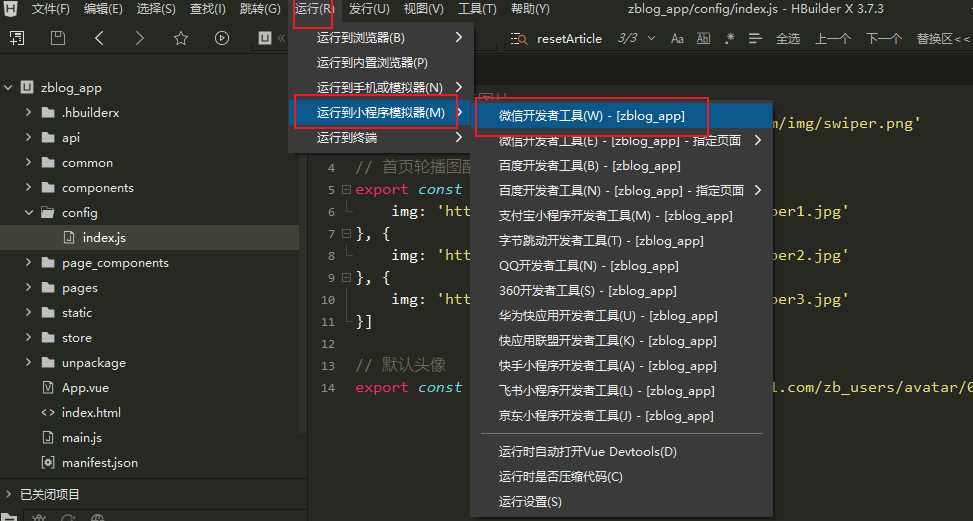Viewport: 973px width, 521px height.
Task: Open the 发行(U) menu
Action: (x=368, y=9)
